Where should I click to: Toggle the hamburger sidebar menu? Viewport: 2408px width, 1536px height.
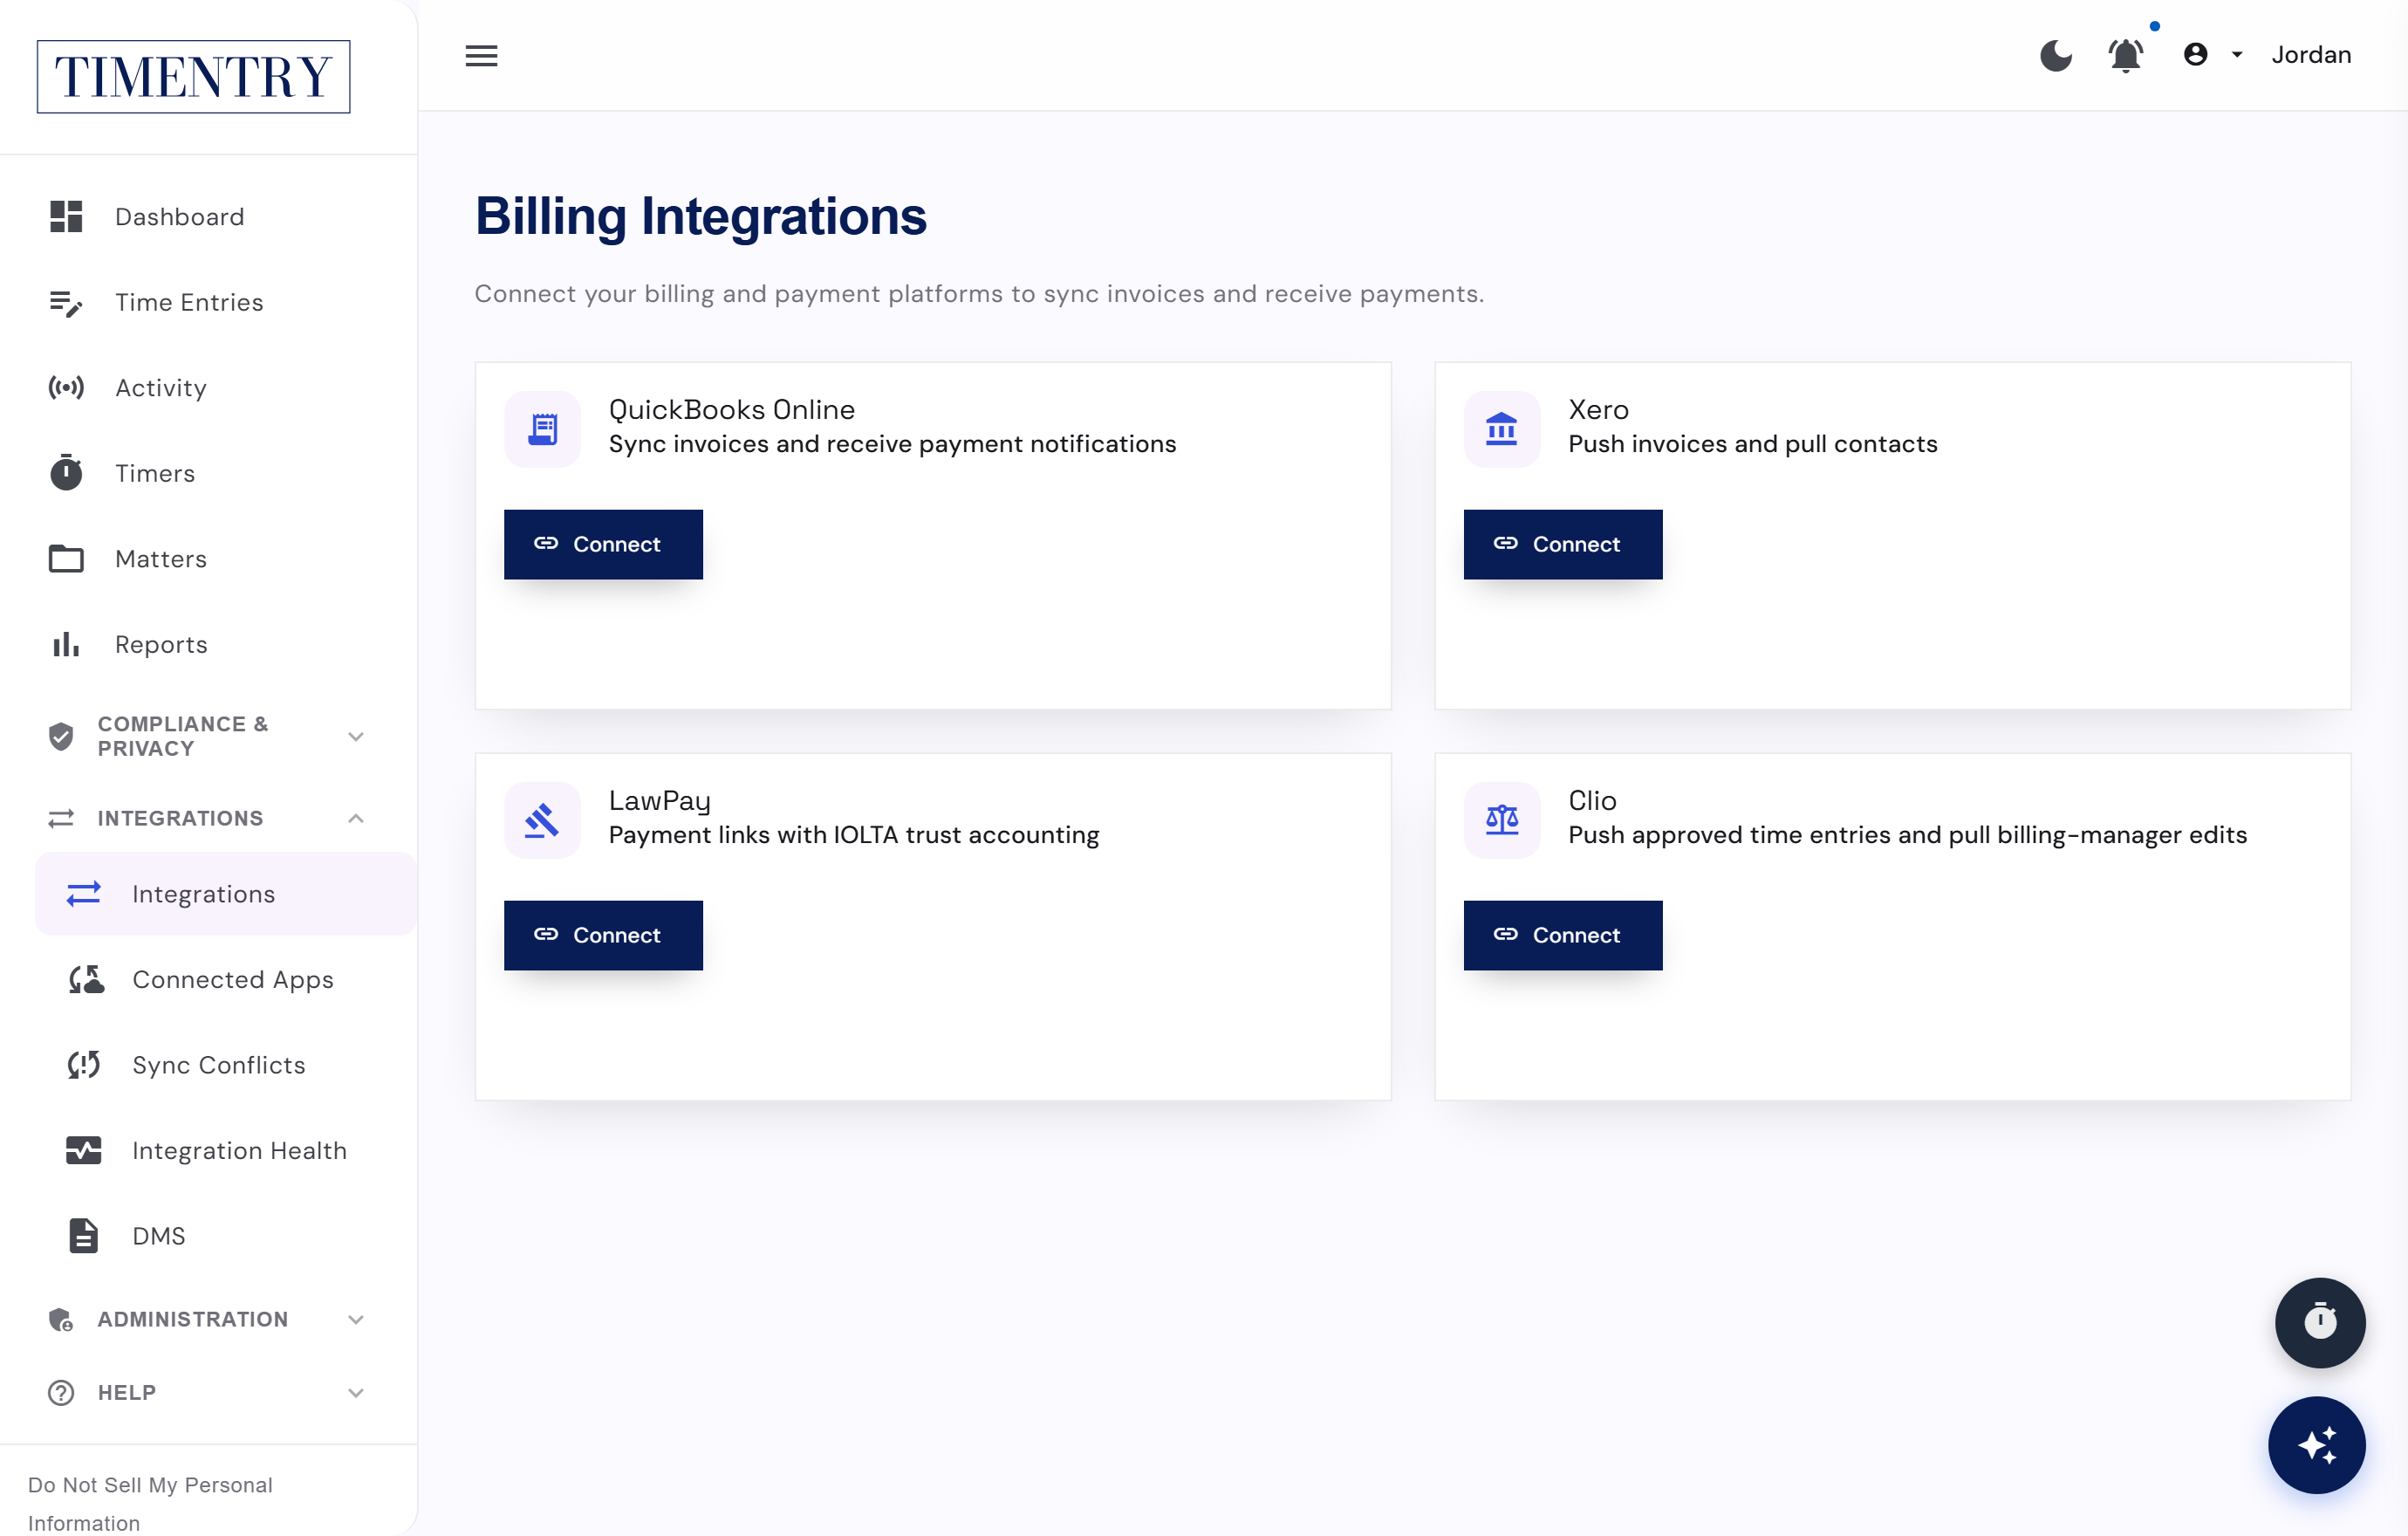[481, 55]
